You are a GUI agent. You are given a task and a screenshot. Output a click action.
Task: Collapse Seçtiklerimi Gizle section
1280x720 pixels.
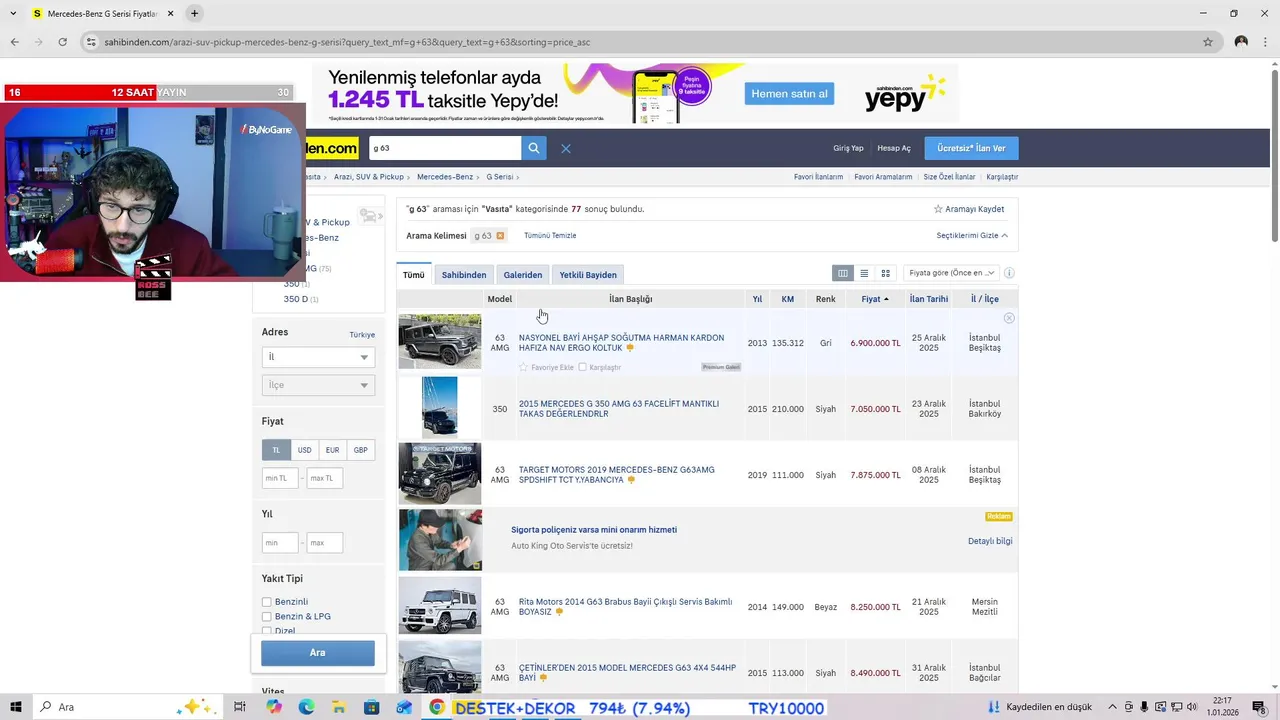tap(972, 236)
